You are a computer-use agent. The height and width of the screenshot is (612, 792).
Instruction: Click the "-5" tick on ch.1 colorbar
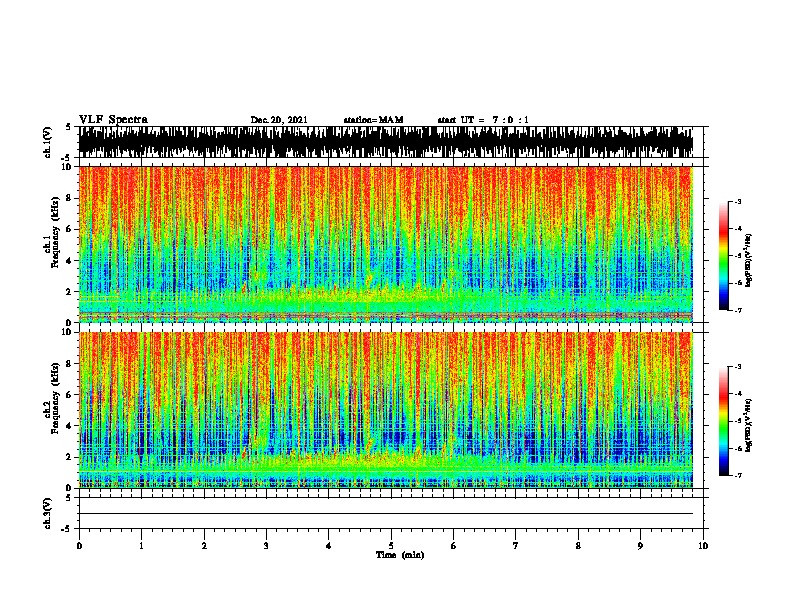coord(737,256)
